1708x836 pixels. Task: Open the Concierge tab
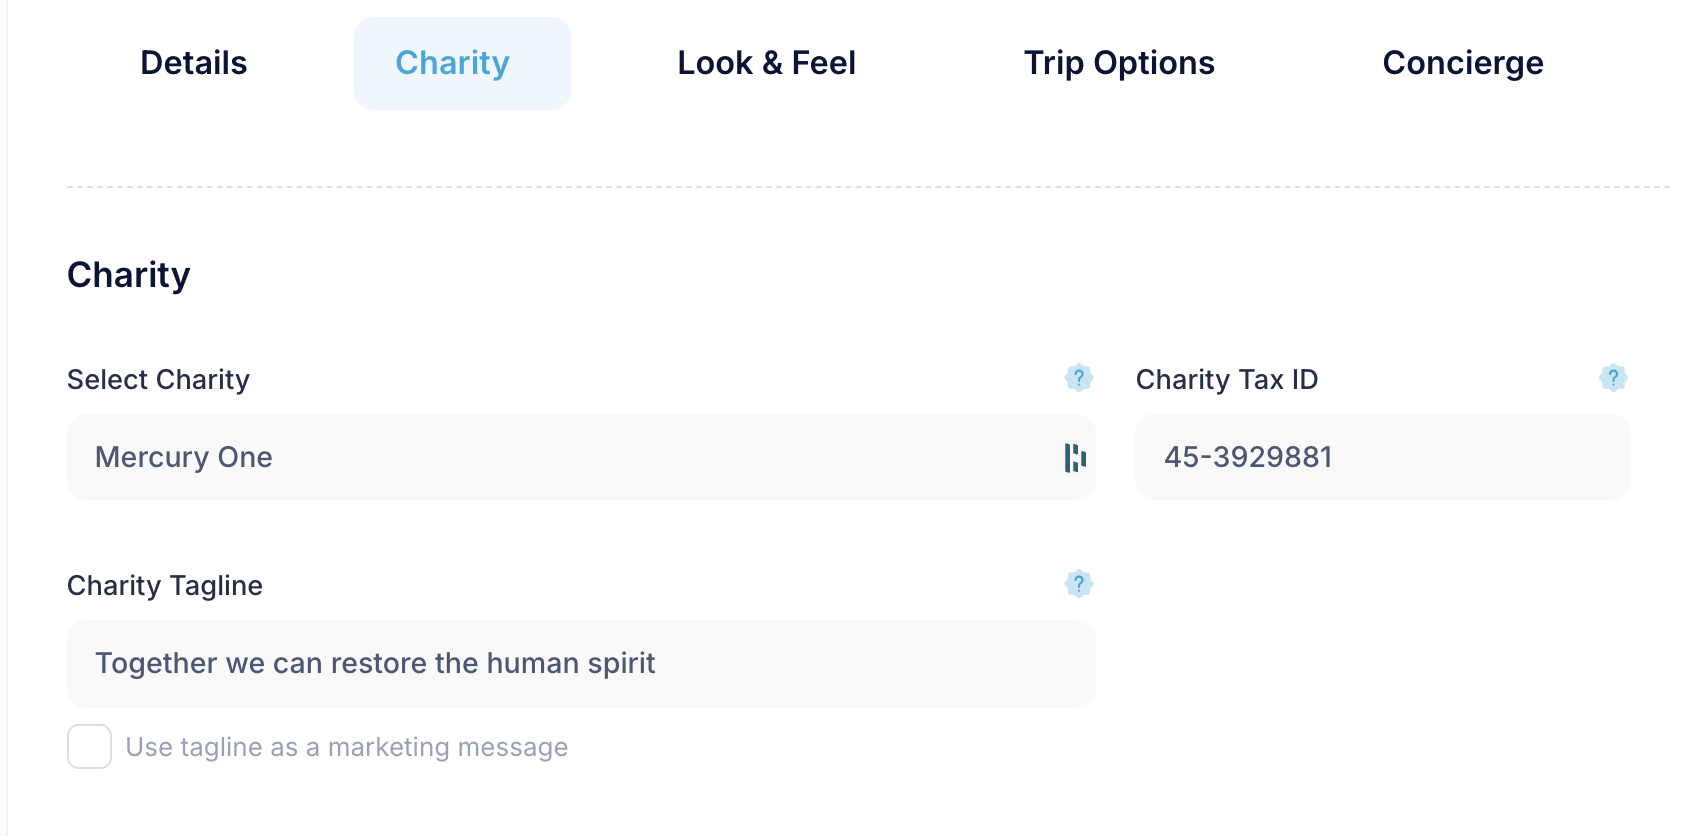point(1463,63)
